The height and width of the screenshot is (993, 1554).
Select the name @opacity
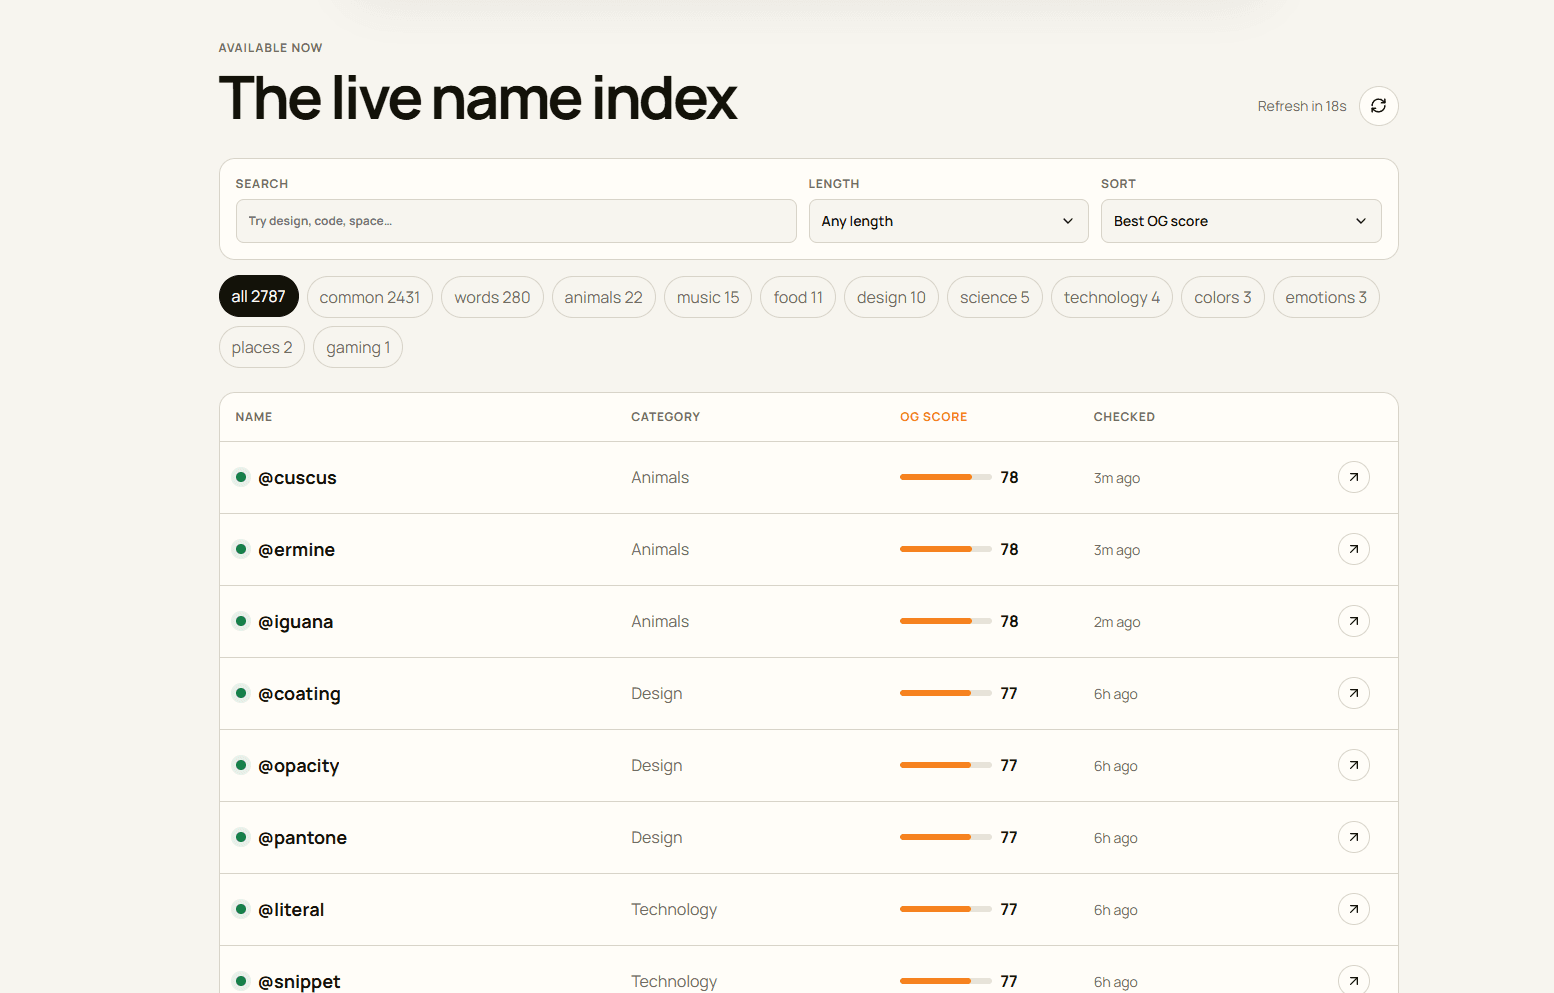pos(298,766)
